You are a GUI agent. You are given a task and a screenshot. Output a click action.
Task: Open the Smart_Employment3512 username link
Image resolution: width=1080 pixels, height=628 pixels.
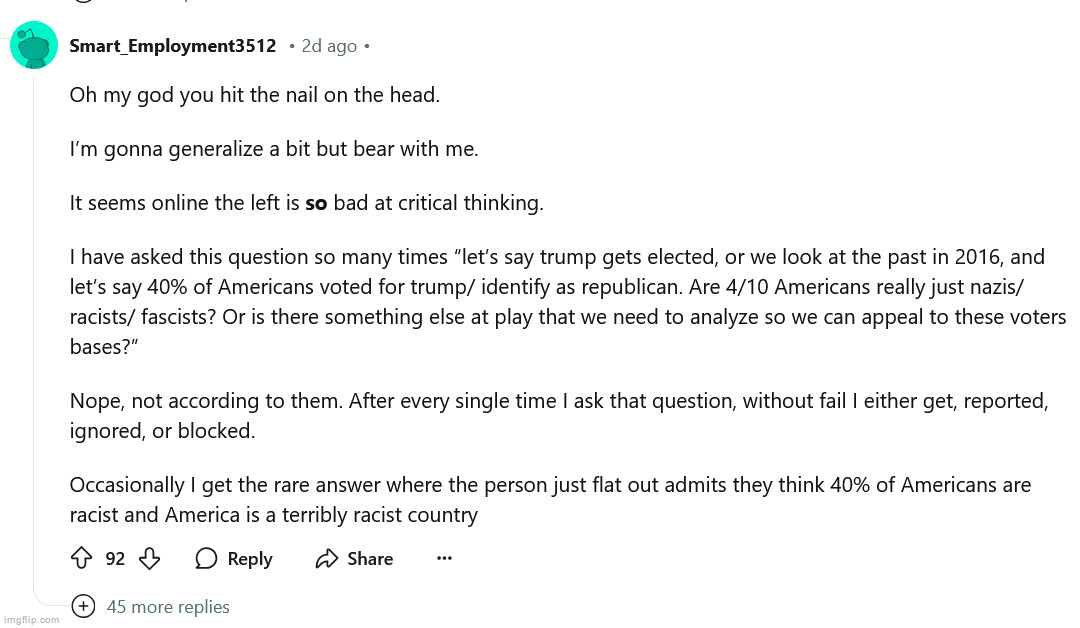(x=173, y=45)
